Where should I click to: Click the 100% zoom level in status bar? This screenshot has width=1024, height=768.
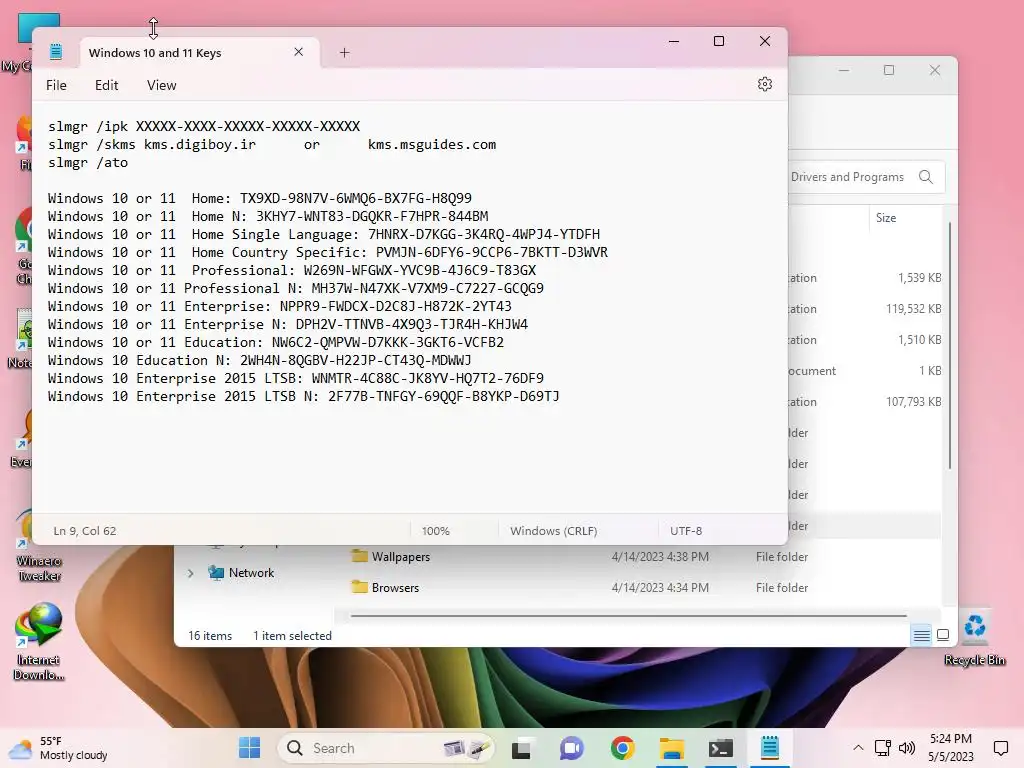[436, 531]
